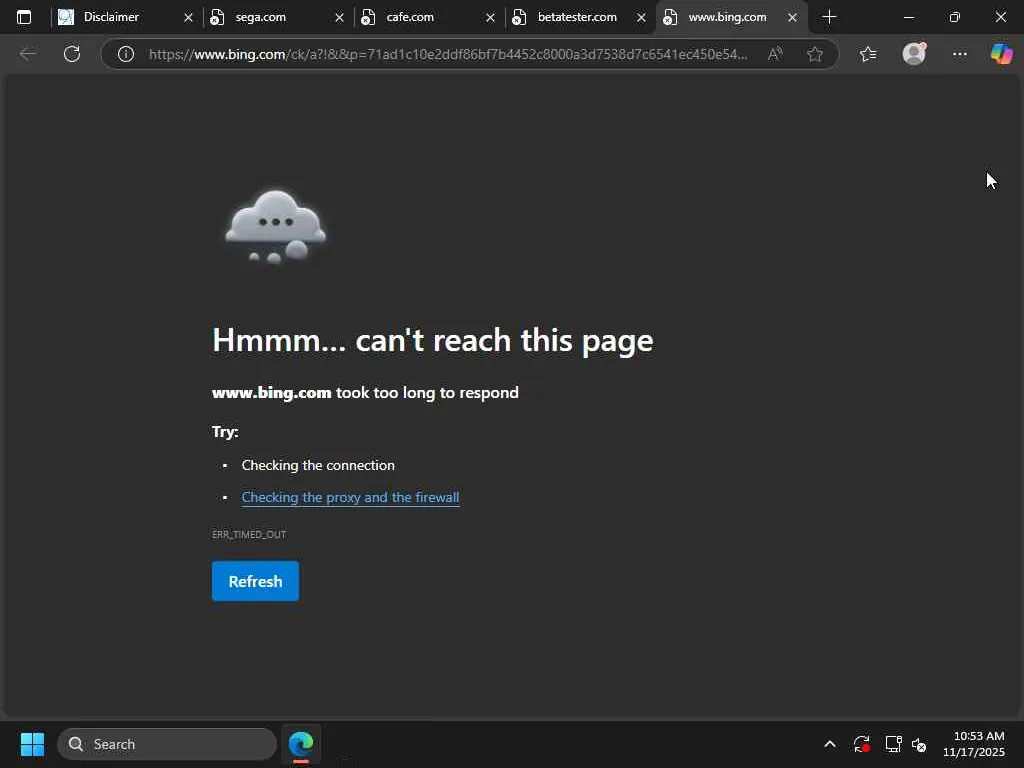The image size is (1024, 768).
Task: Open Checking the proxy and firewall link
Action: 350,497
